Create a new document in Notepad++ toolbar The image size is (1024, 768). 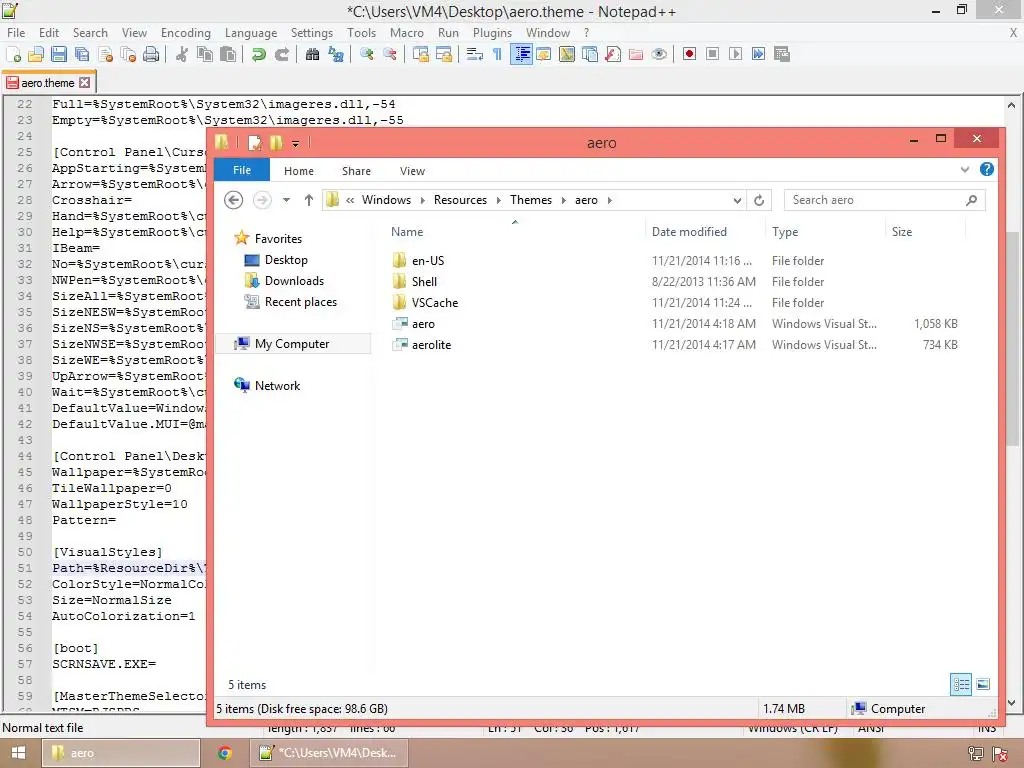pos(13,54)
